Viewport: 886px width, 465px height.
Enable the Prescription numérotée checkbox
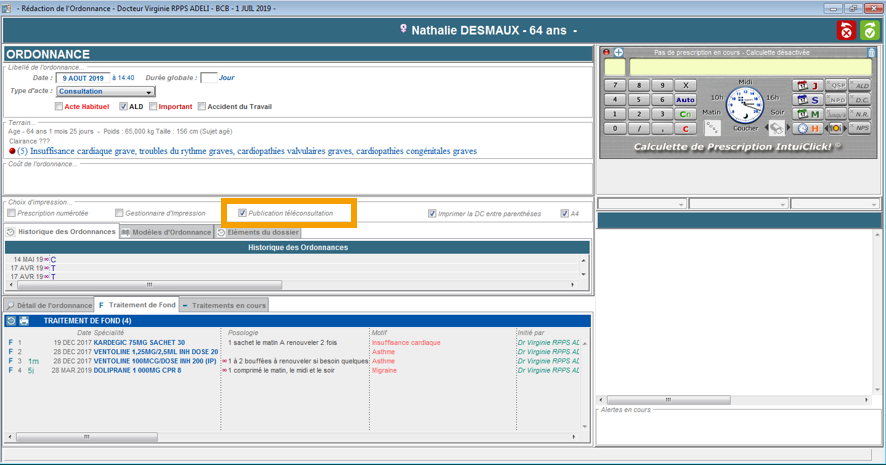tap(11, 213)
